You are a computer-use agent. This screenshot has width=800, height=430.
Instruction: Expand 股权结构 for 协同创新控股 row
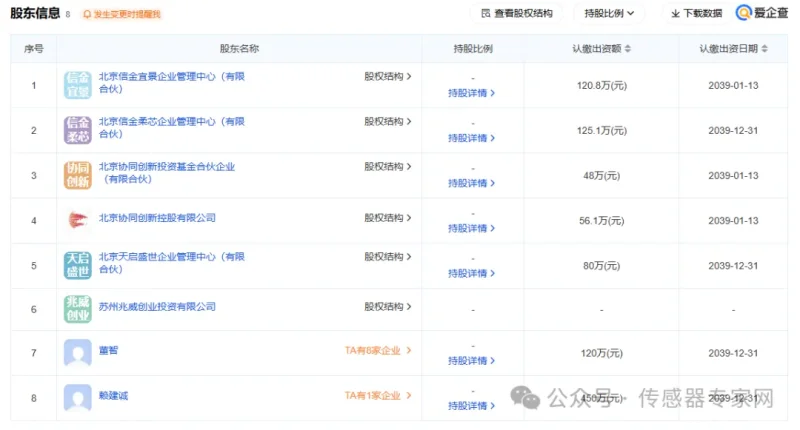point(388,218)
